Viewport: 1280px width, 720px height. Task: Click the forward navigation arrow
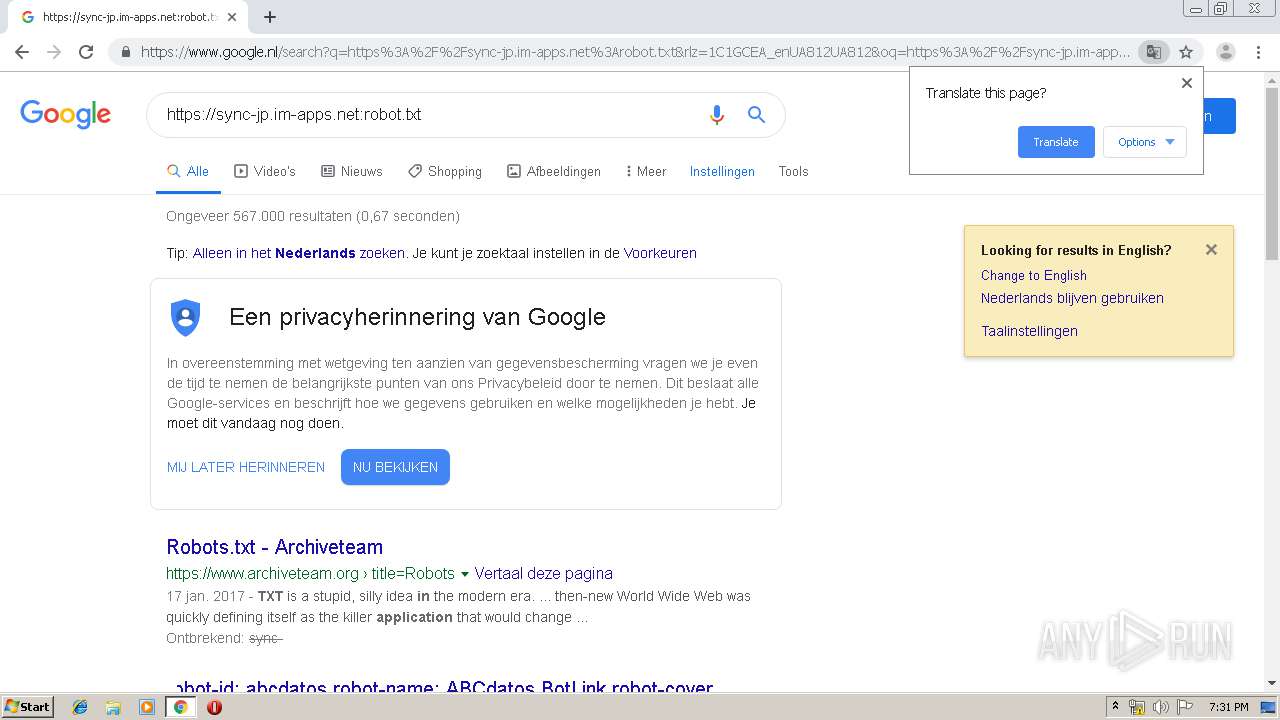[54, 52]
